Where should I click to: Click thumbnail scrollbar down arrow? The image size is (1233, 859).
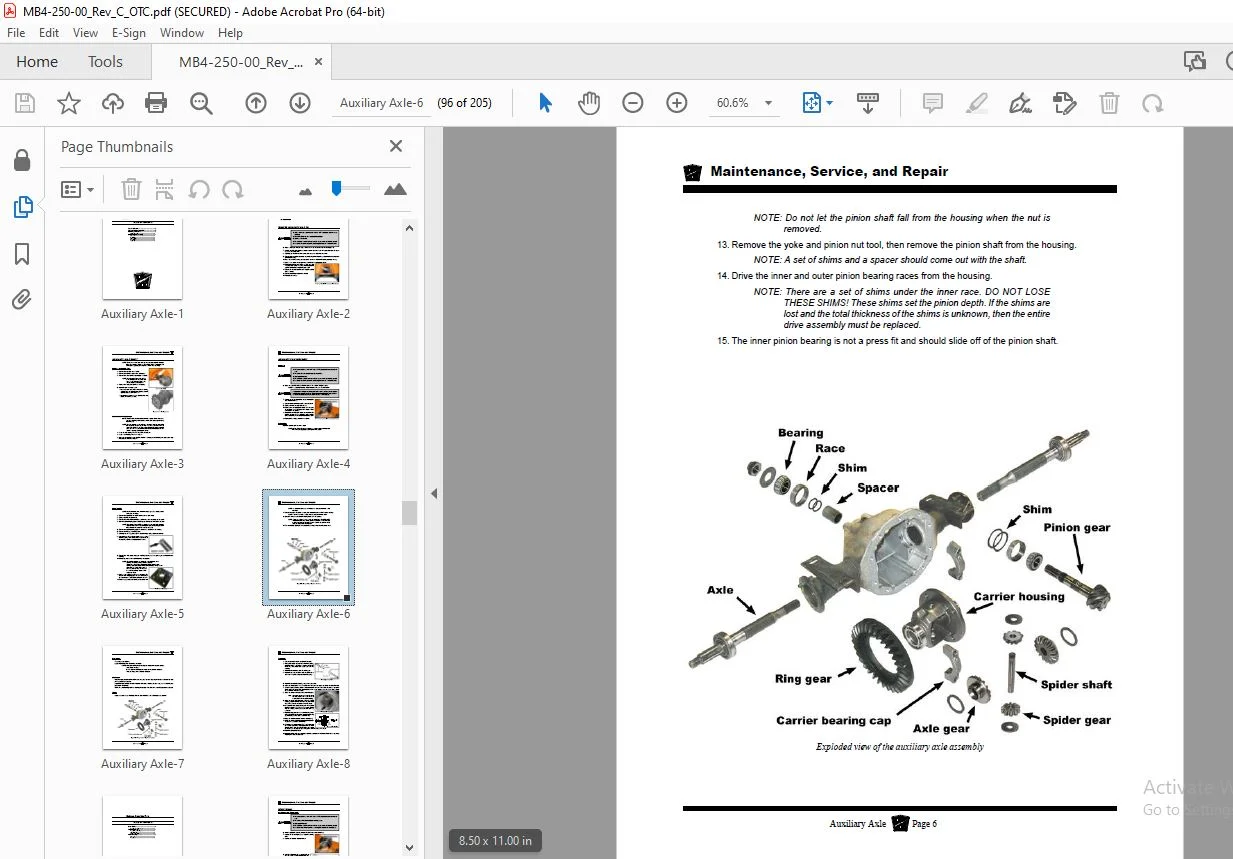tap(409, 848)
